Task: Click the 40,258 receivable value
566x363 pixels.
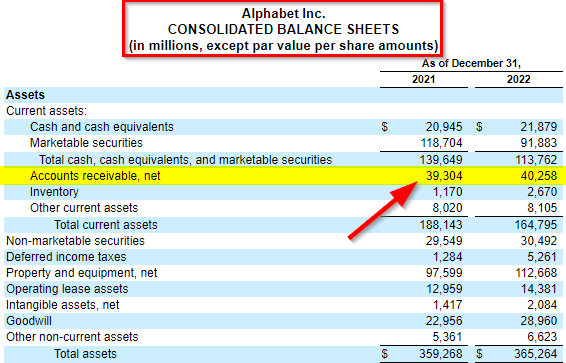Action: pyautogui.click(x=539, y=176)
